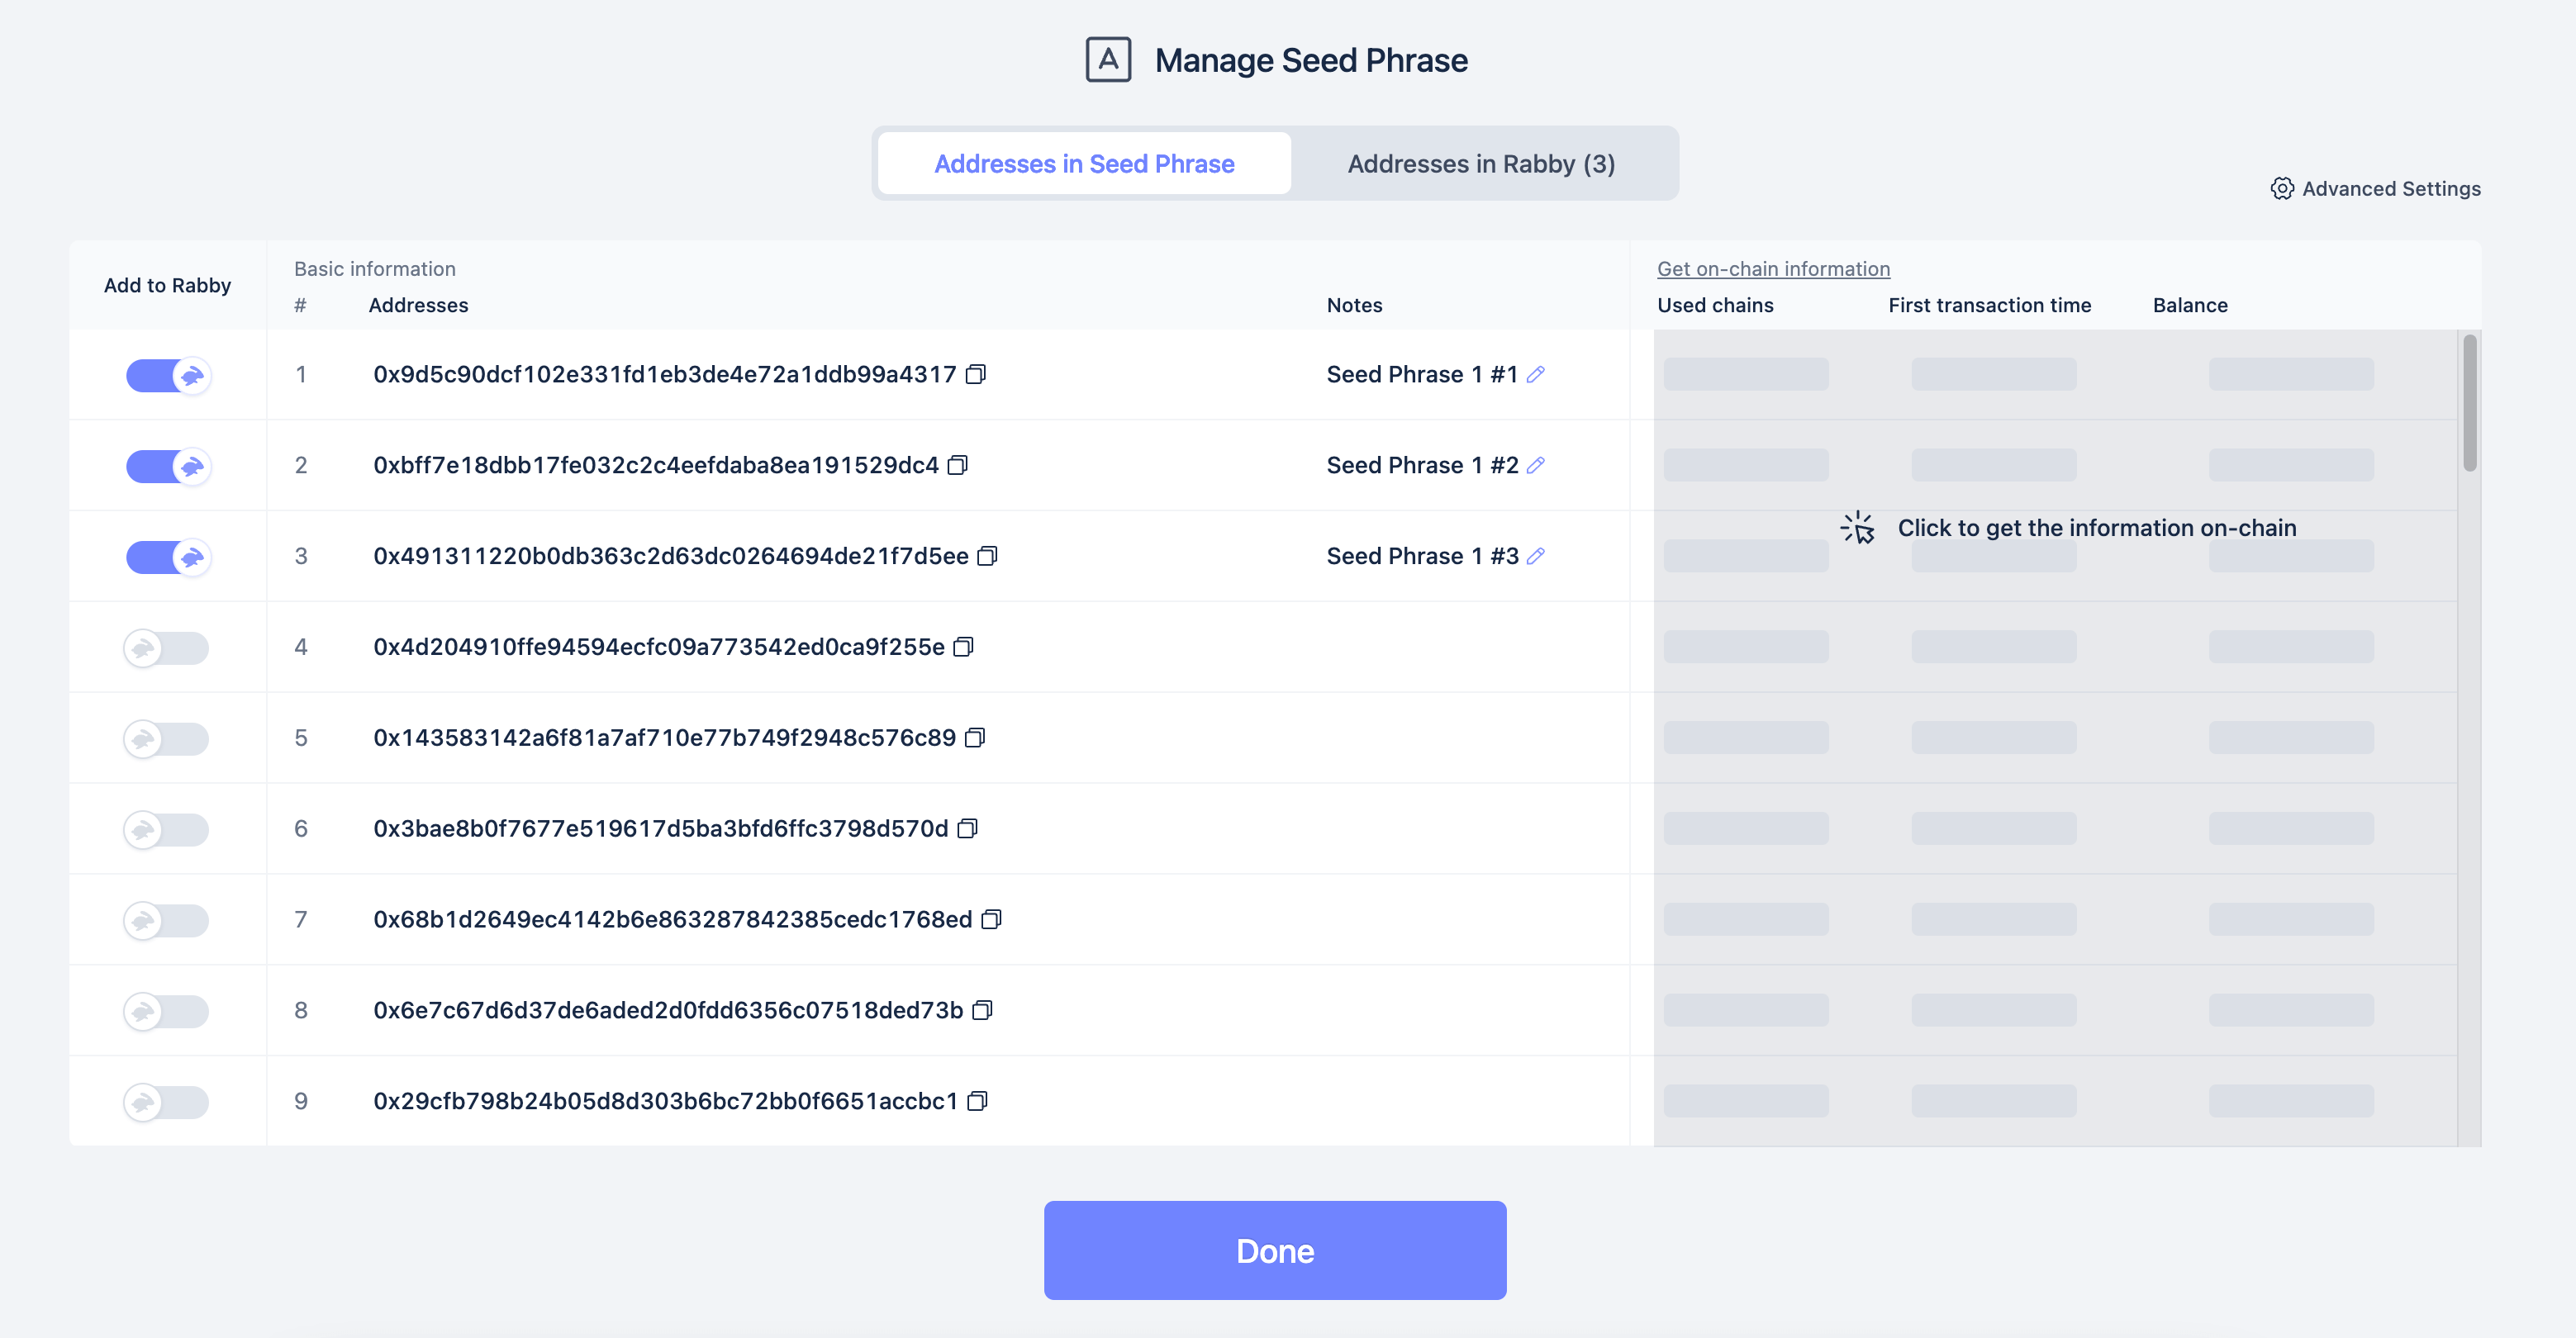Image resolution: width=2576 pixels, height=1338 pixels.
Task: Enable Add to Rabby for address 7
Action: point(166,921)
